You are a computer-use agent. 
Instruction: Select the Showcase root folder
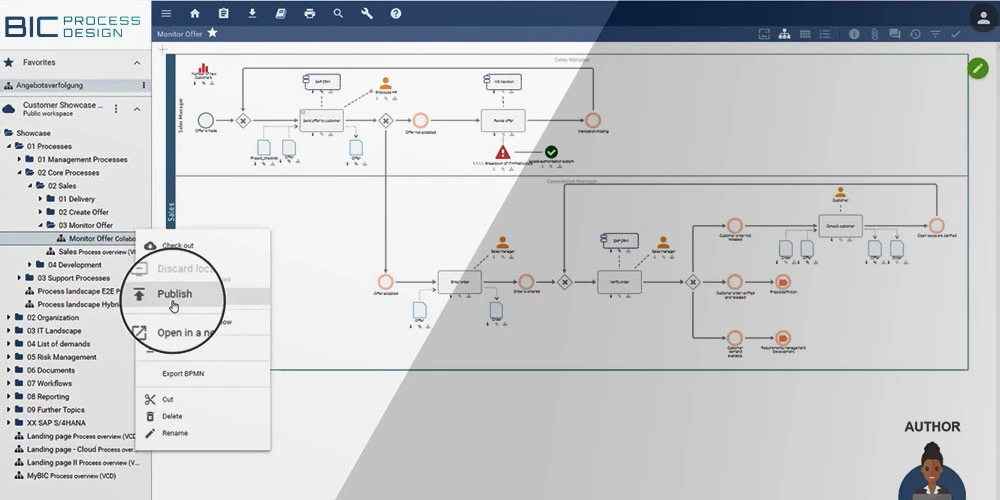point(33,133)
